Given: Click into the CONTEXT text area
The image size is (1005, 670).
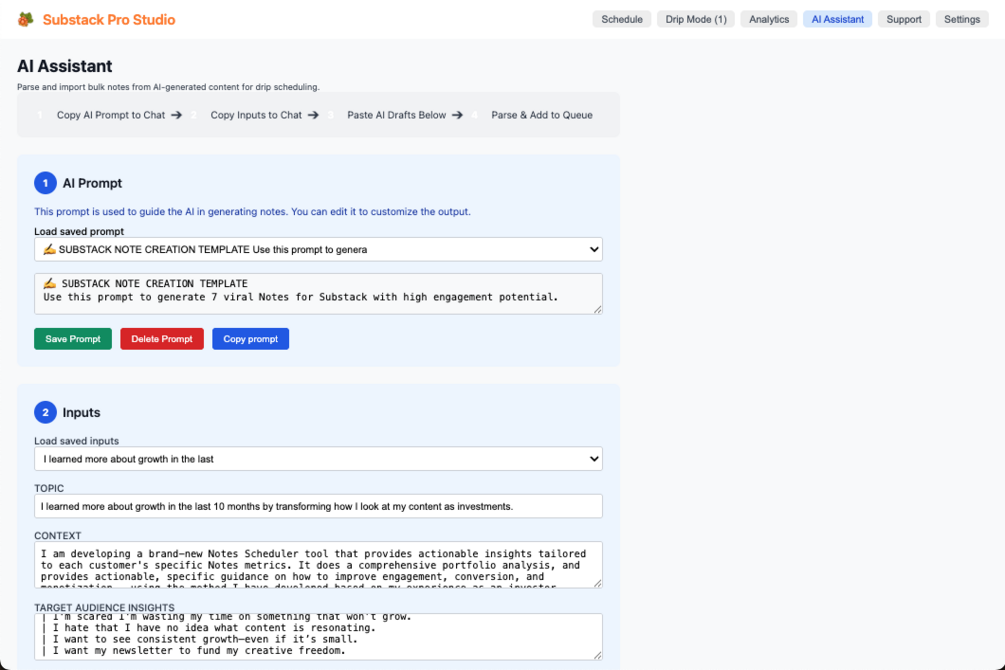Looking at the screenshot, I should pos(318,565).
